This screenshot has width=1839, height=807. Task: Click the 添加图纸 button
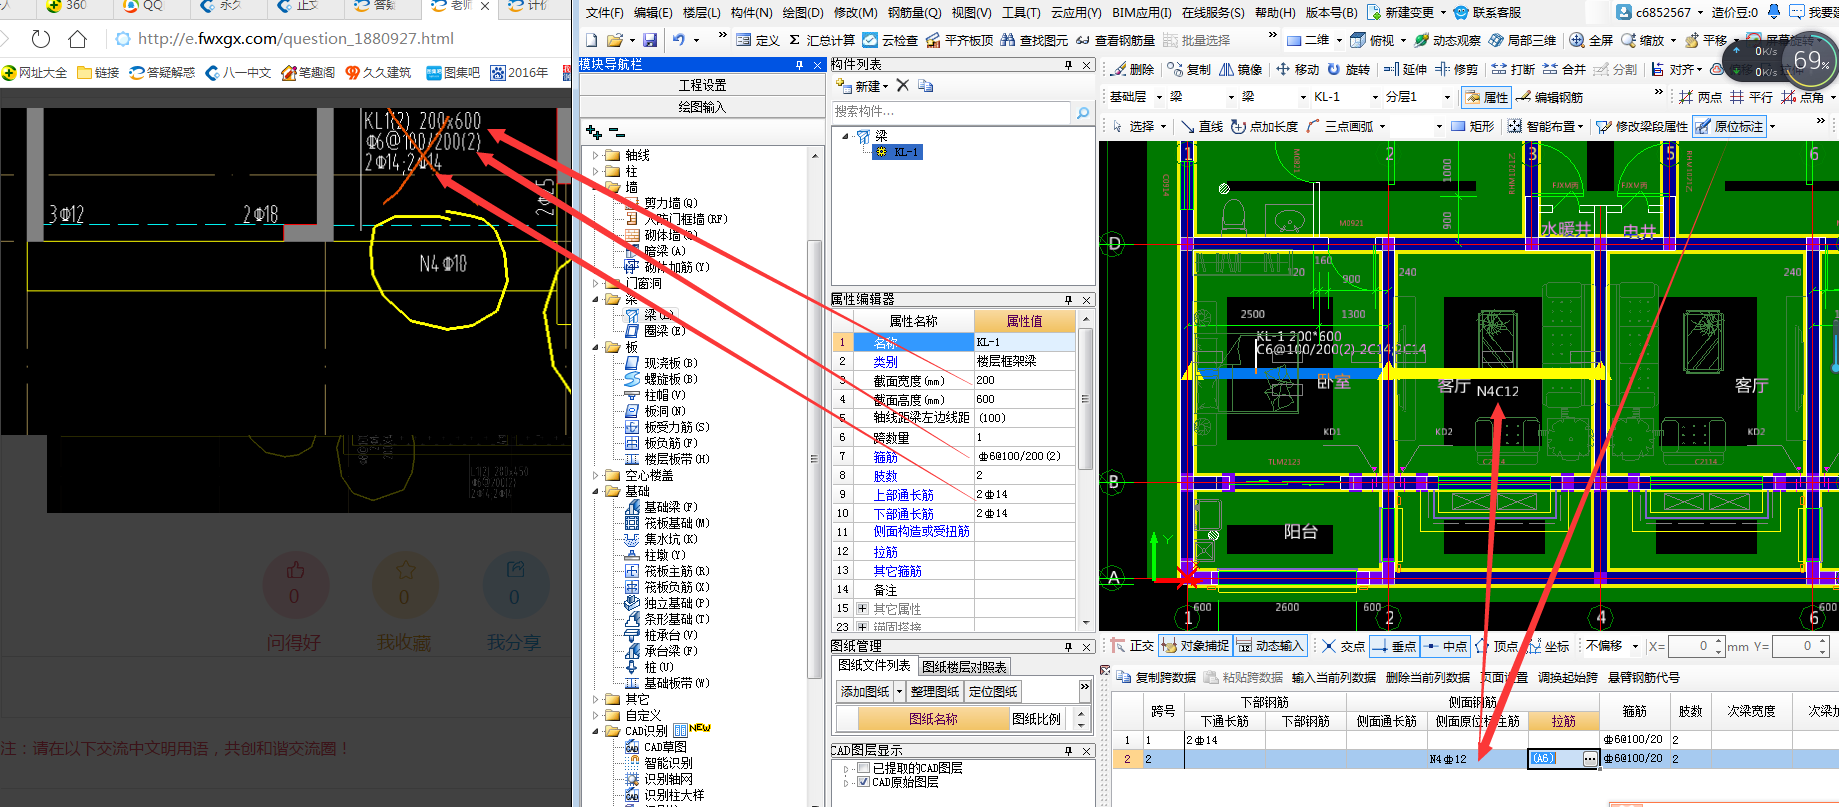pos(865,691)
